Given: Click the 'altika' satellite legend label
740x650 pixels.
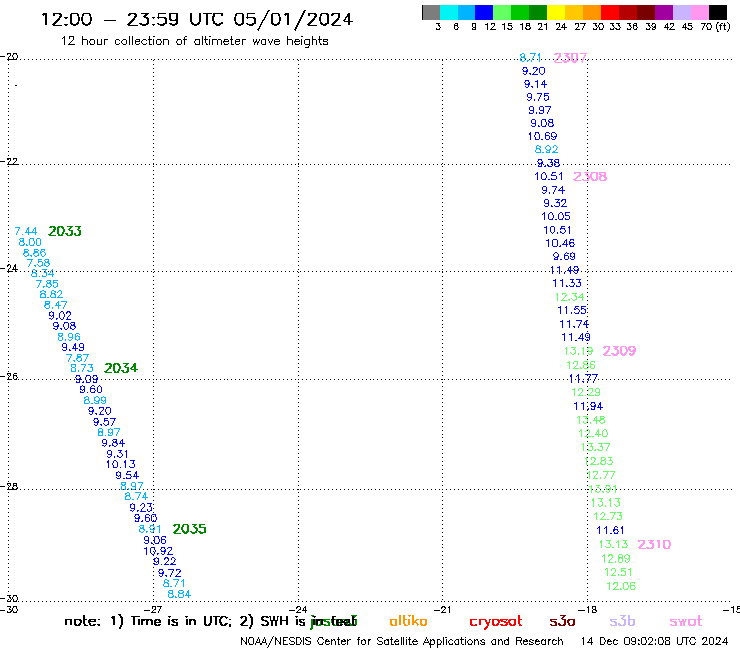Looking at the screenshot, I should pyautogui.click(x=408, y=621).
